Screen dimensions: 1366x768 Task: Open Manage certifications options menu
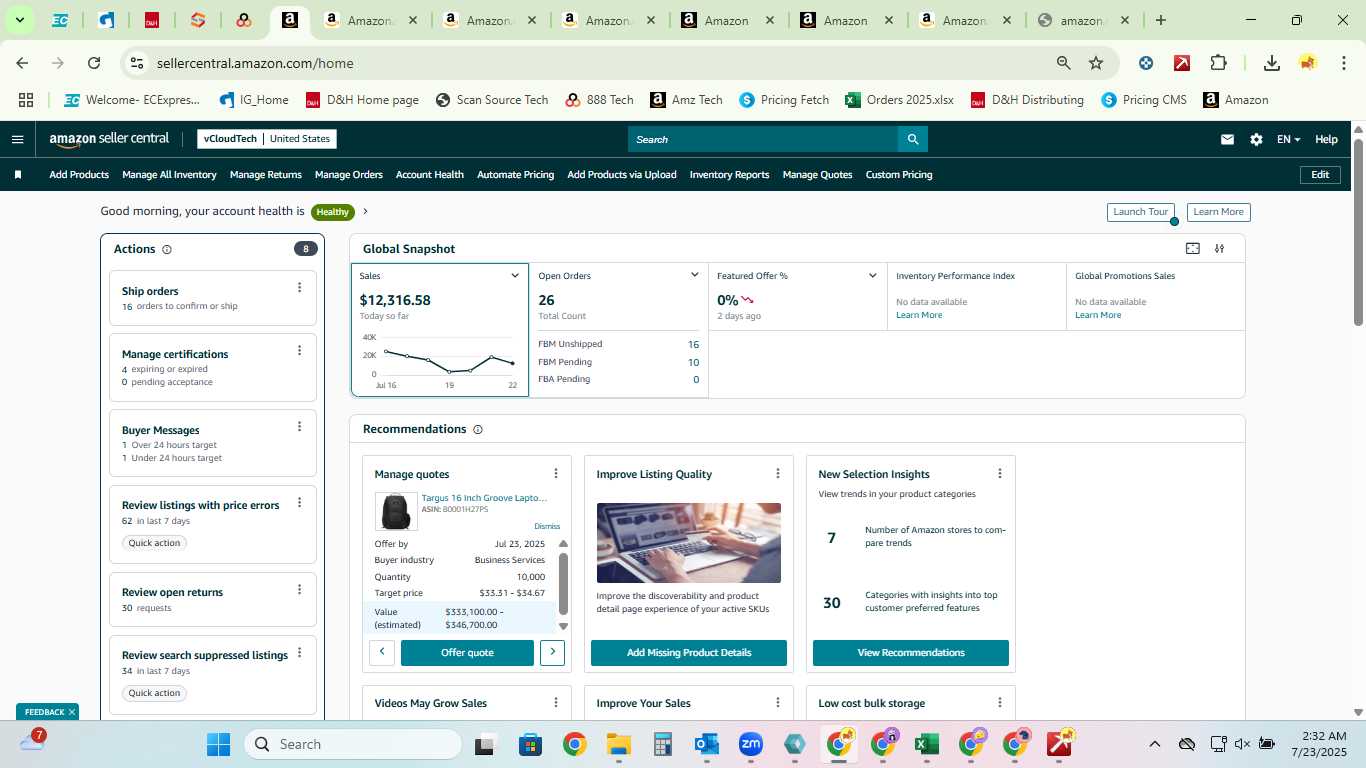click(x=299, y=351)
